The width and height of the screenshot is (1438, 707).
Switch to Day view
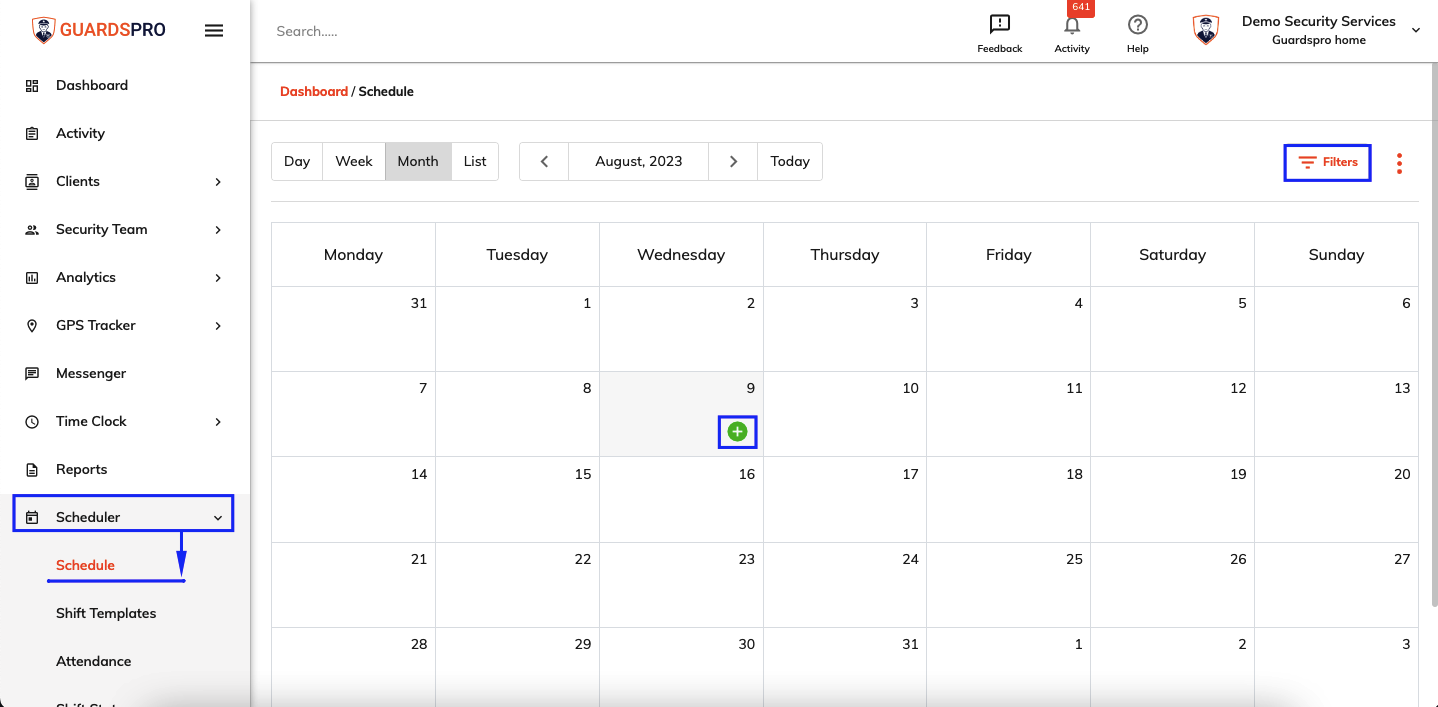click(x=297, y=161)
